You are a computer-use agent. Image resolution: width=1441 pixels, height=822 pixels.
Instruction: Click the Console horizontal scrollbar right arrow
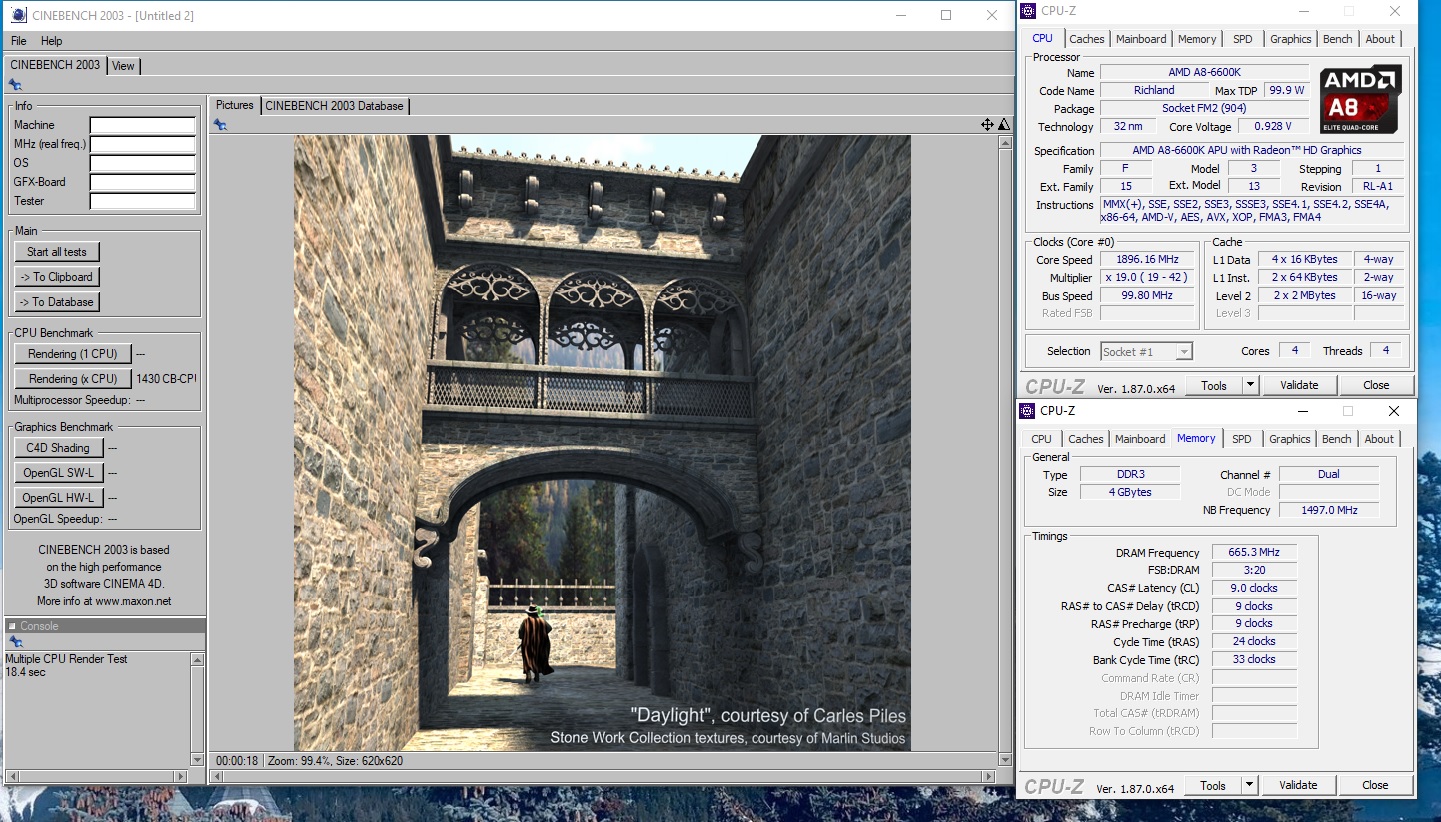(x=181, y=776)
